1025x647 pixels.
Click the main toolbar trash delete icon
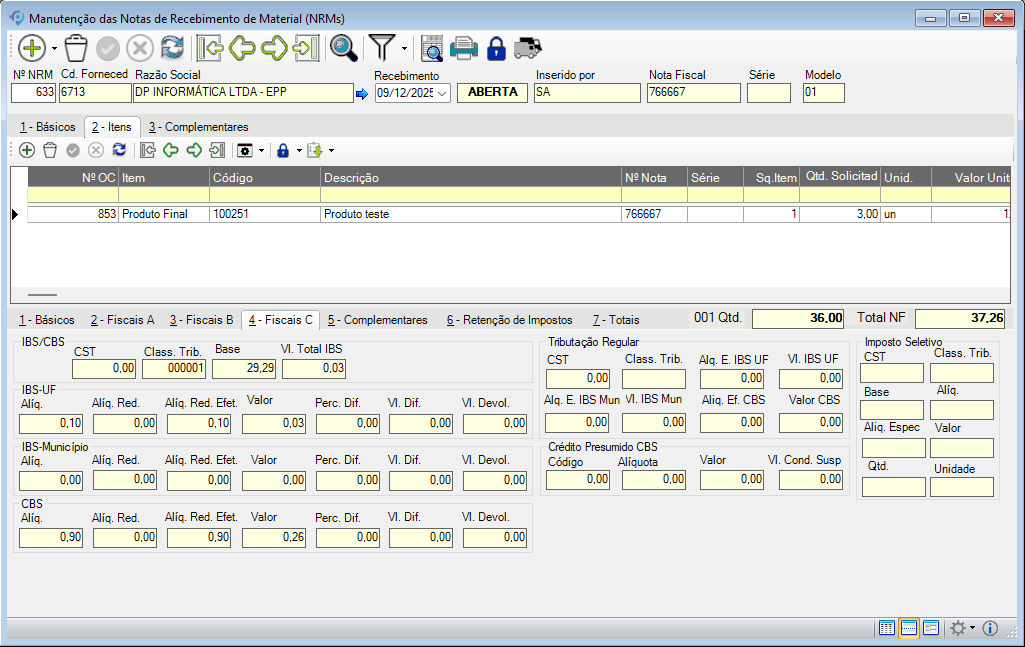(76, 48)
